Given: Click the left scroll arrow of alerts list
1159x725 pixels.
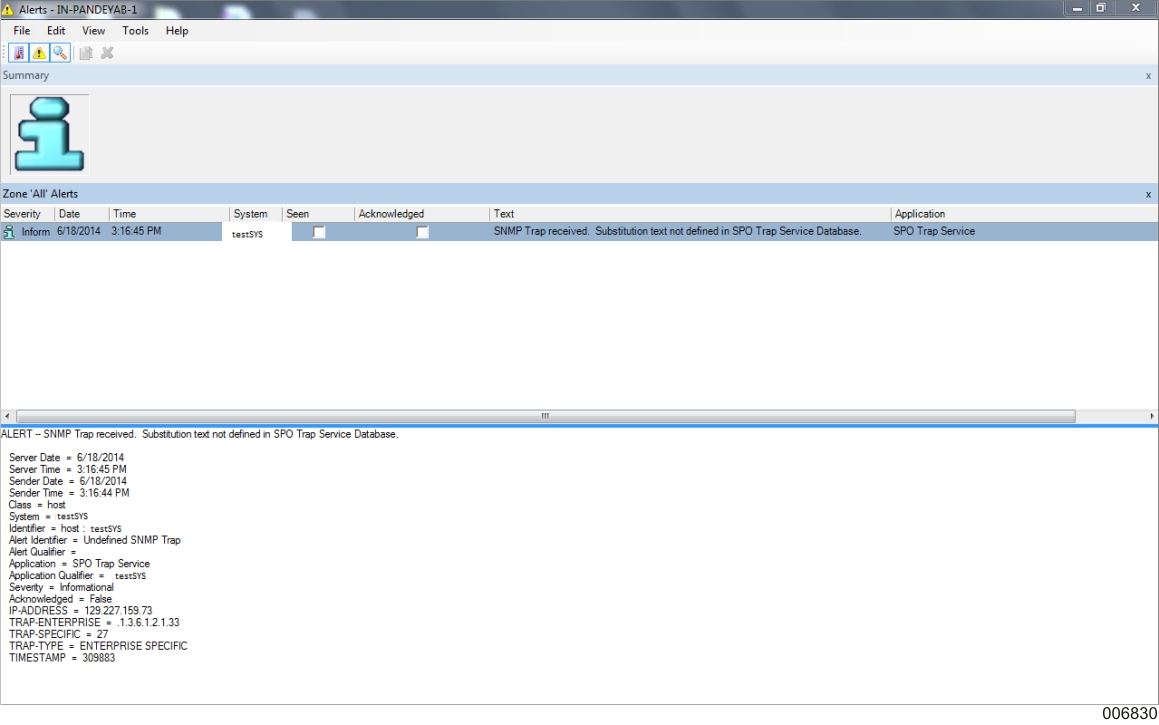Looking at the screenshot, I should point(7,416).
